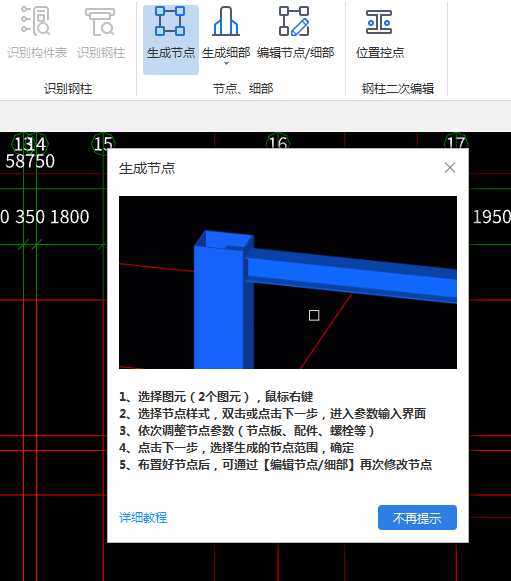Click the 1950 dimension text

click(x=492, y=217)
